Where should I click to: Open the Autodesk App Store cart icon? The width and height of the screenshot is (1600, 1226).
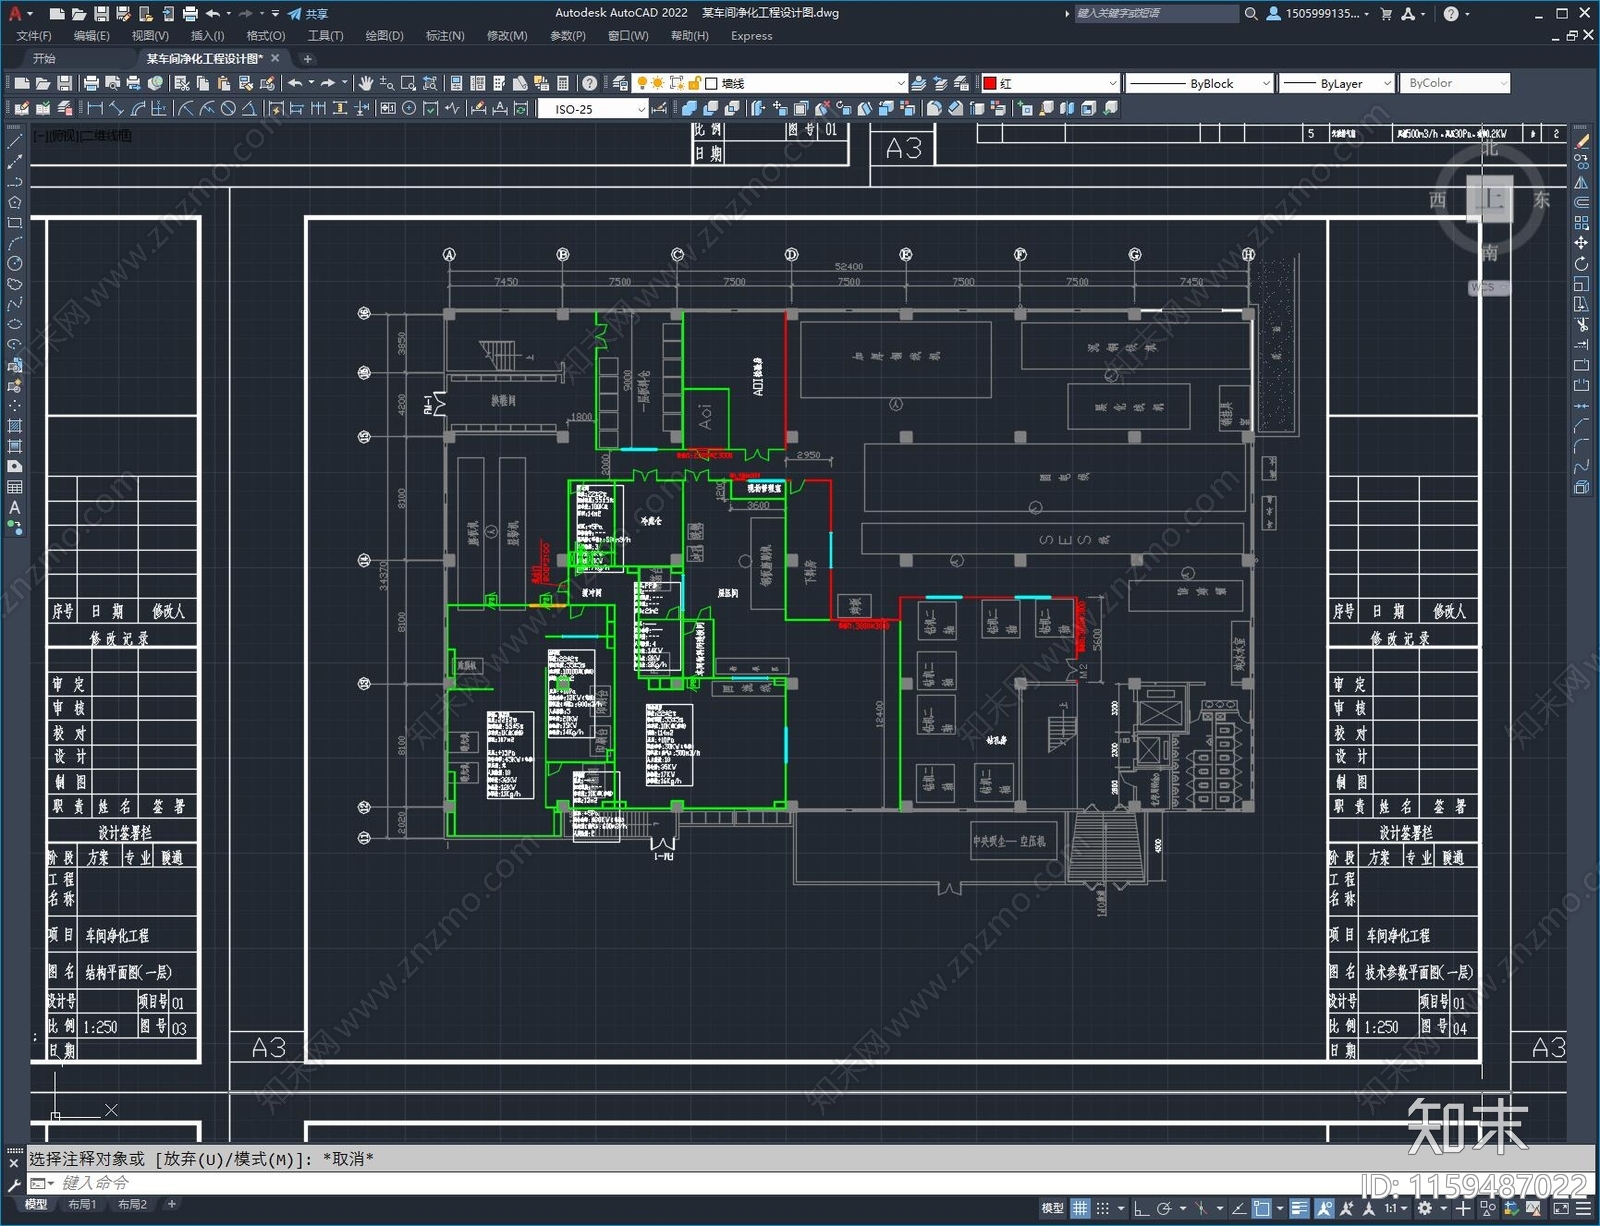click(x=1386, y=14)
